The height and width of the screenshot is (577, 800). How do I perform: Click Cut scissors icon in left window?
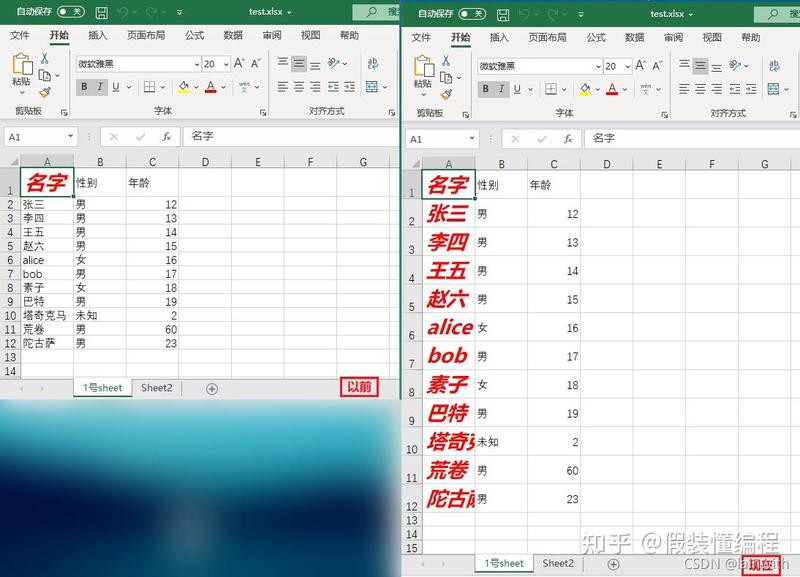[45, 59]
